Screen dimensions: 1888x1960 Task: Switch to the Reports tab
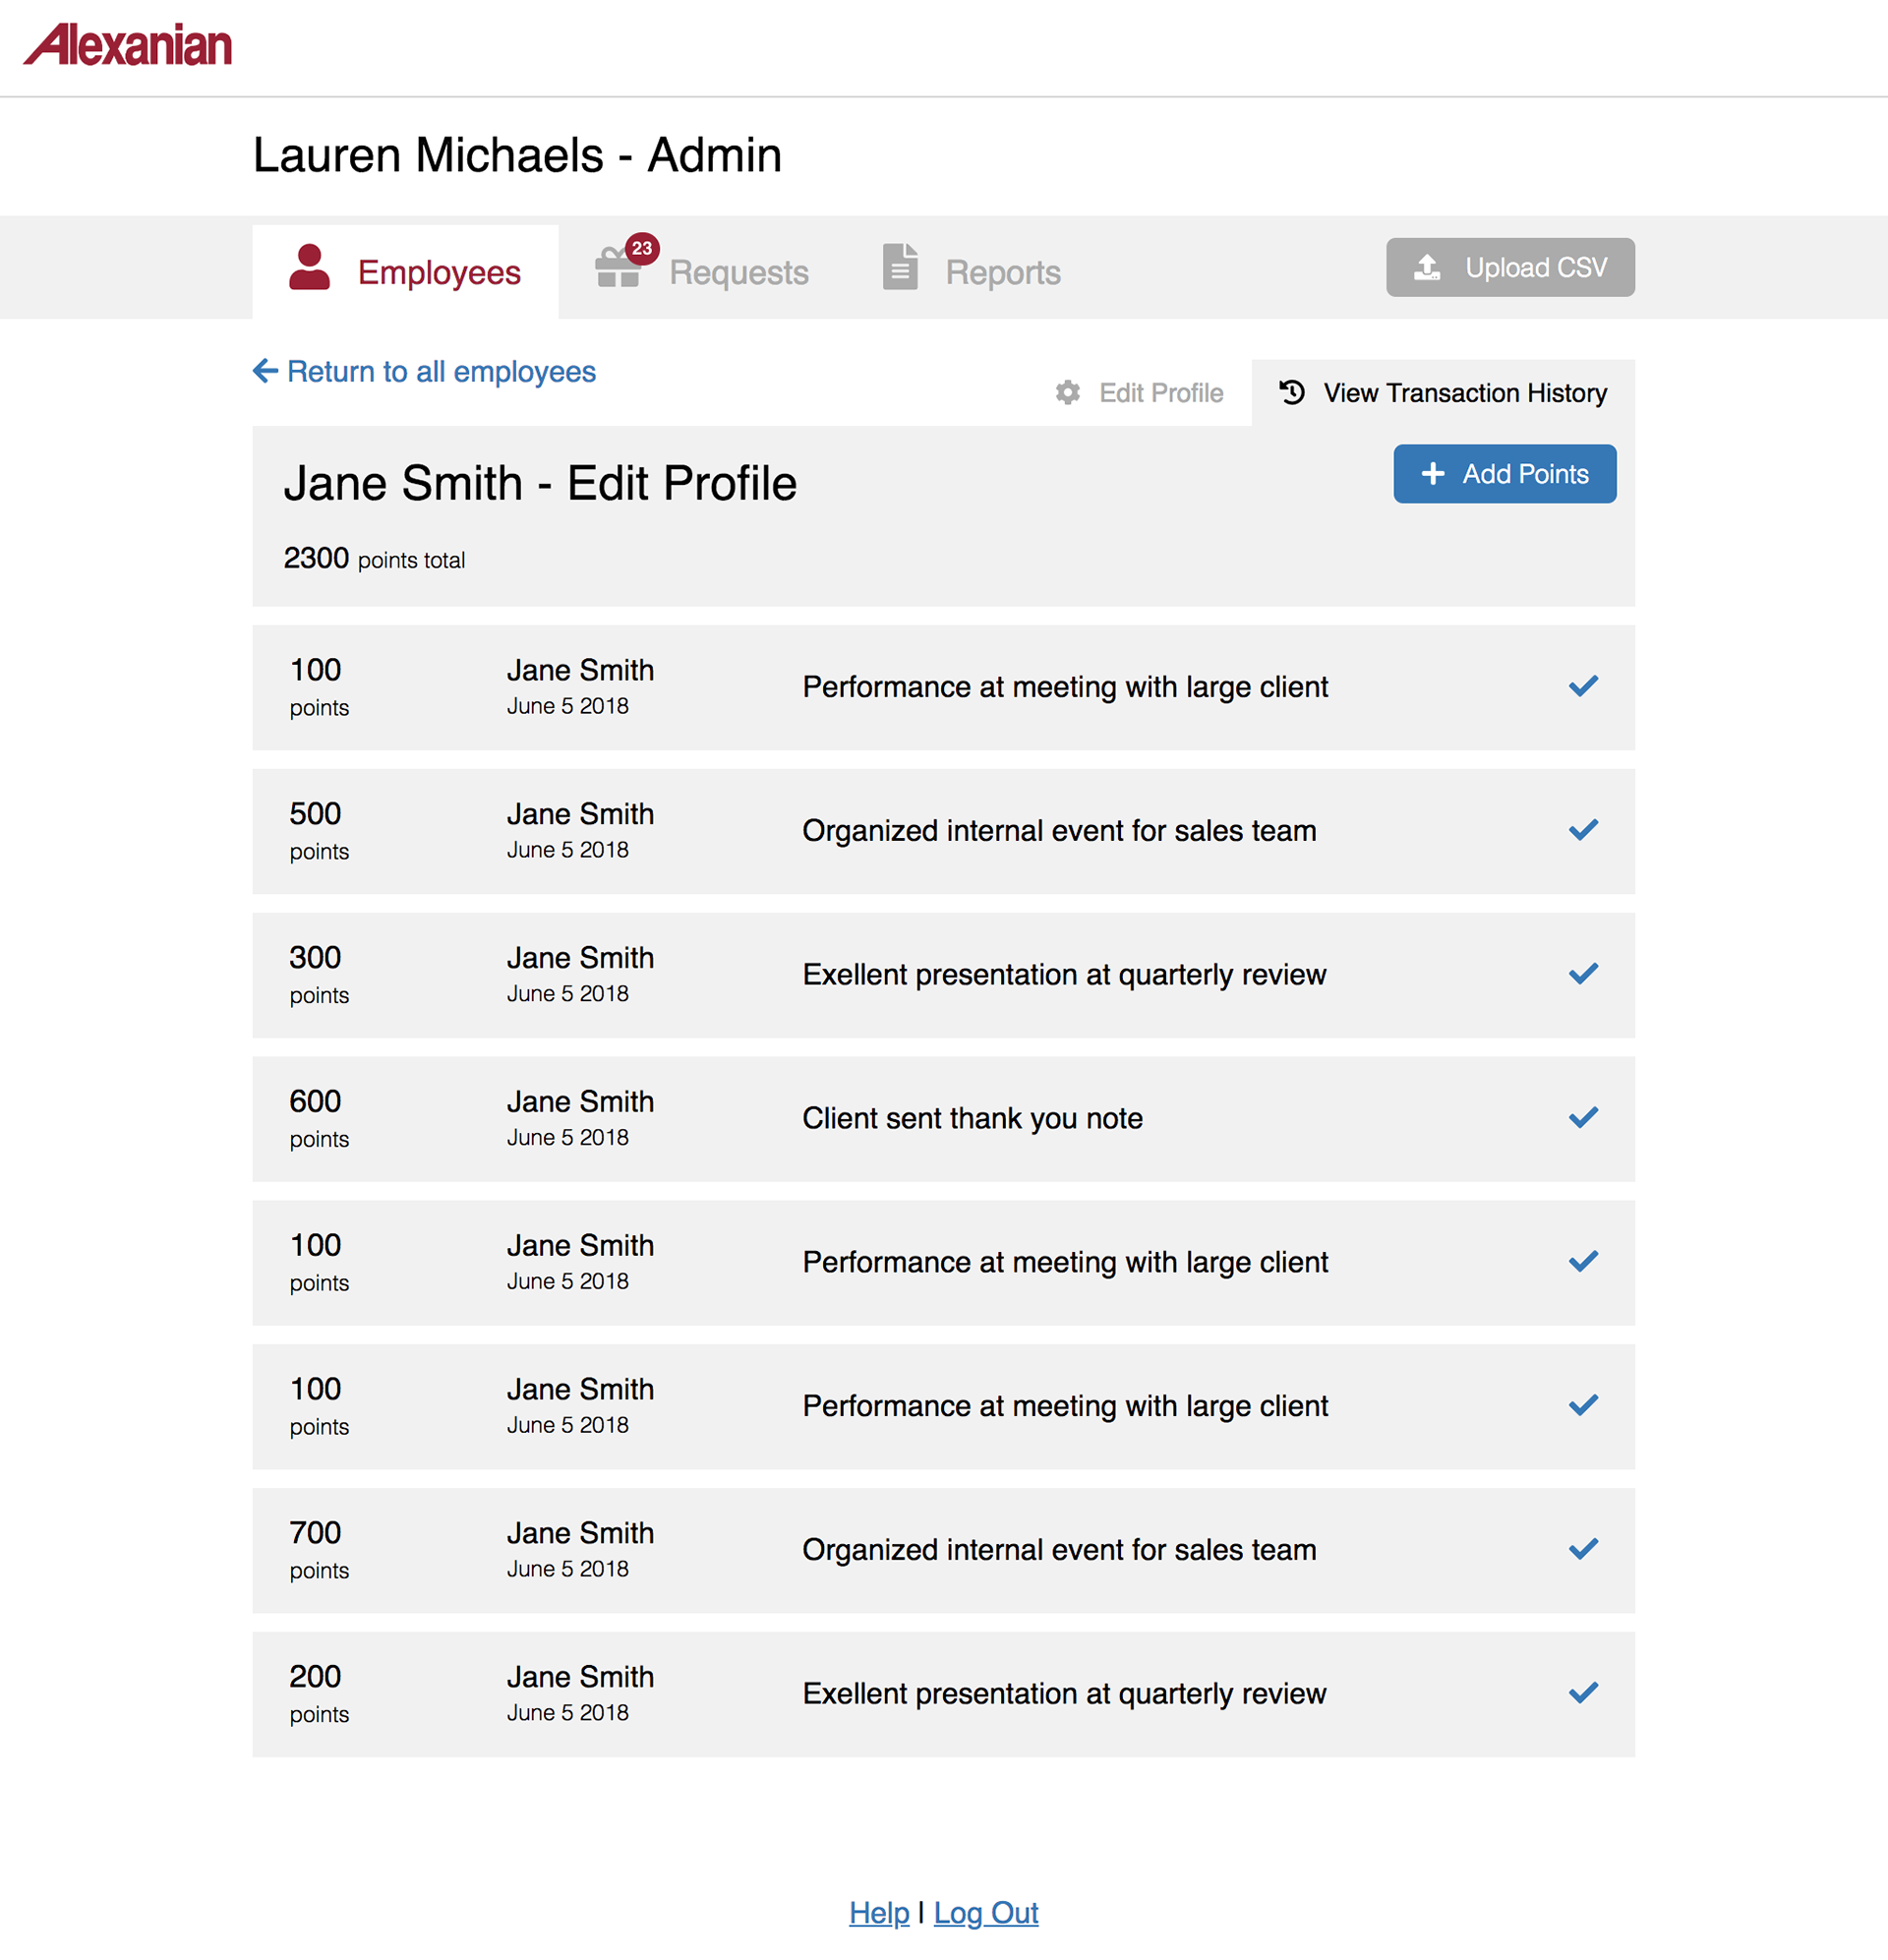[971, 271]
